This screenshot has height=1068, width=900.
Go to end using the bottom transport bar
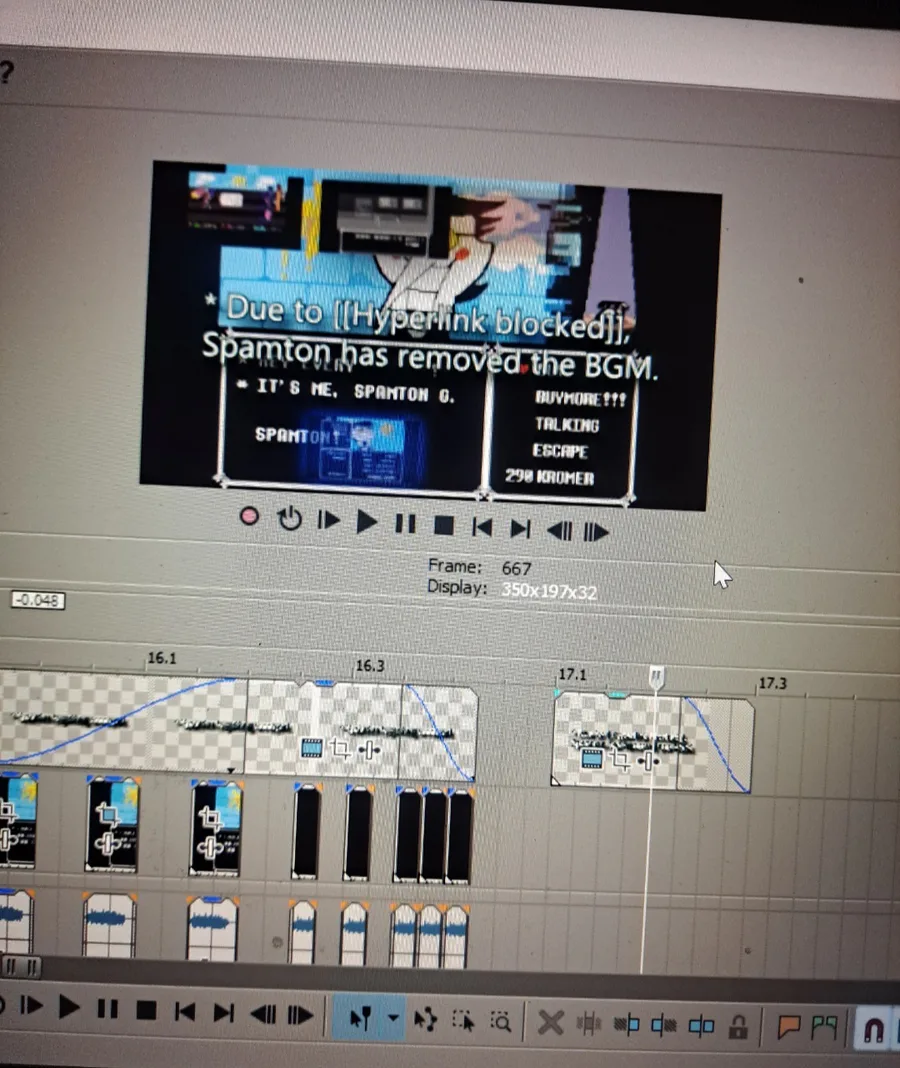(223, 1012)
